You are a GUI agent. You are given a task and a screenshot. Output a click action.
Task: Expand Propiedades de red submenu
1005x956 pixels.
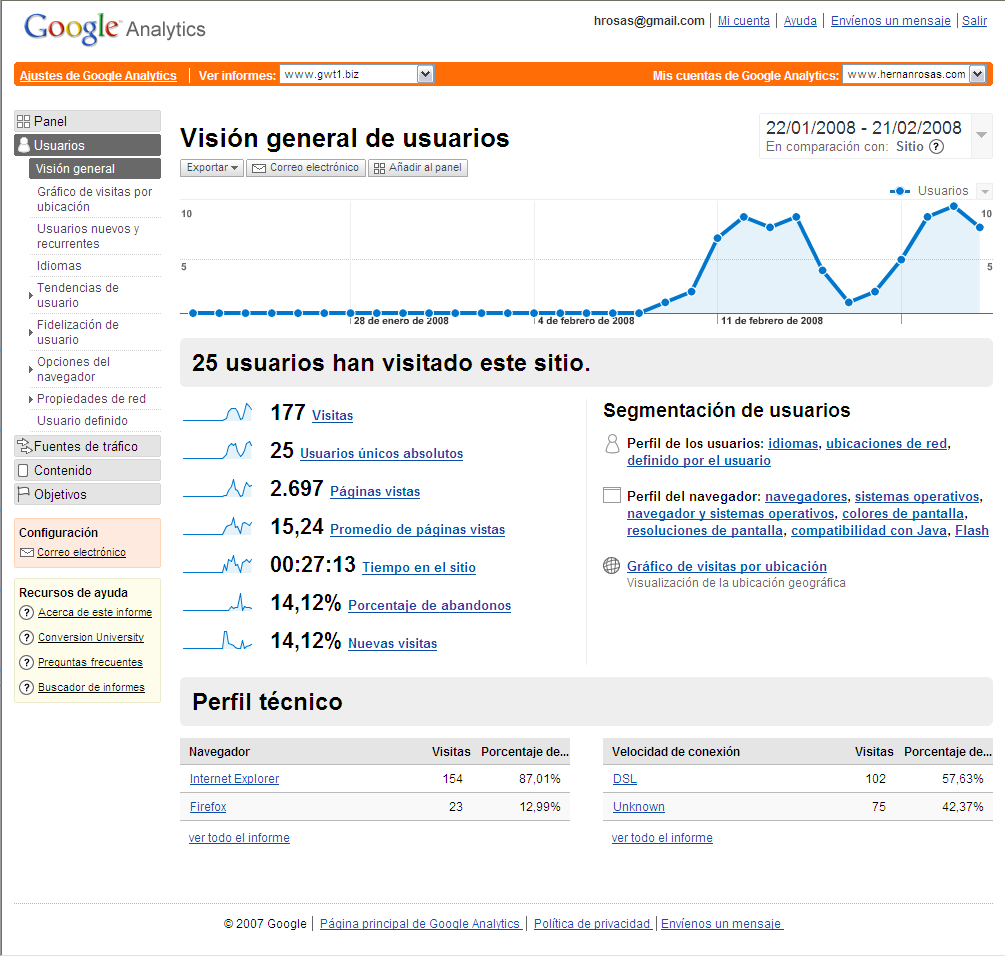tap(30, 399)
